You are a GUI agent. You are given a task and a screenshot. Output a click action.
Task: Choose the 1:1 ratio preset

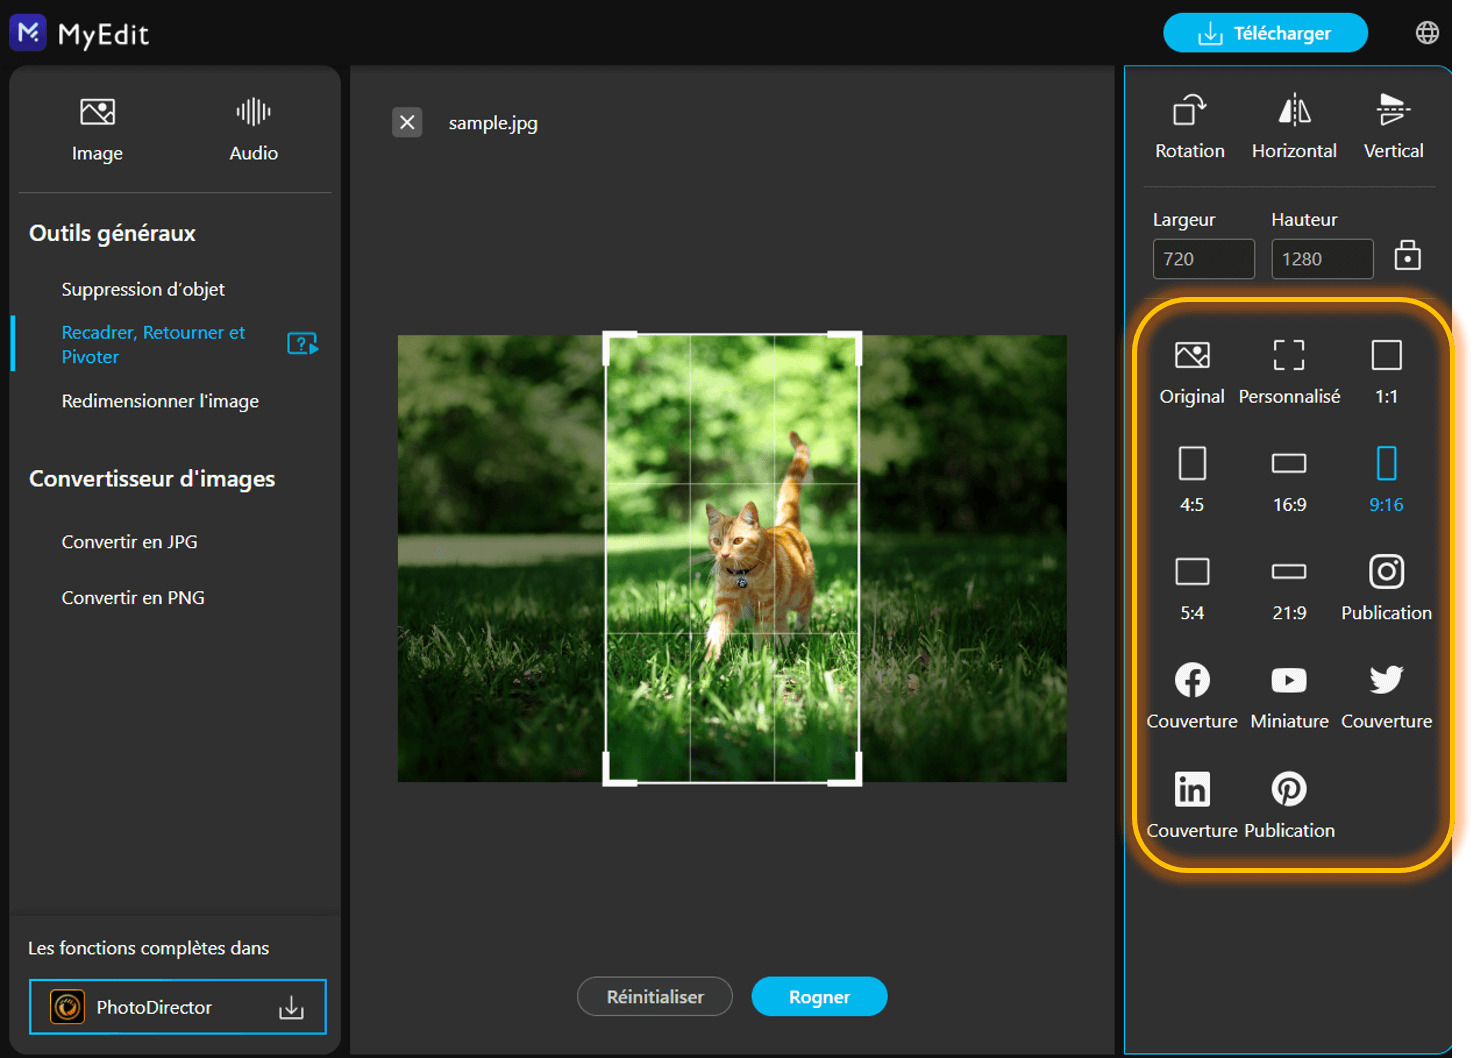coord(1386,372)
